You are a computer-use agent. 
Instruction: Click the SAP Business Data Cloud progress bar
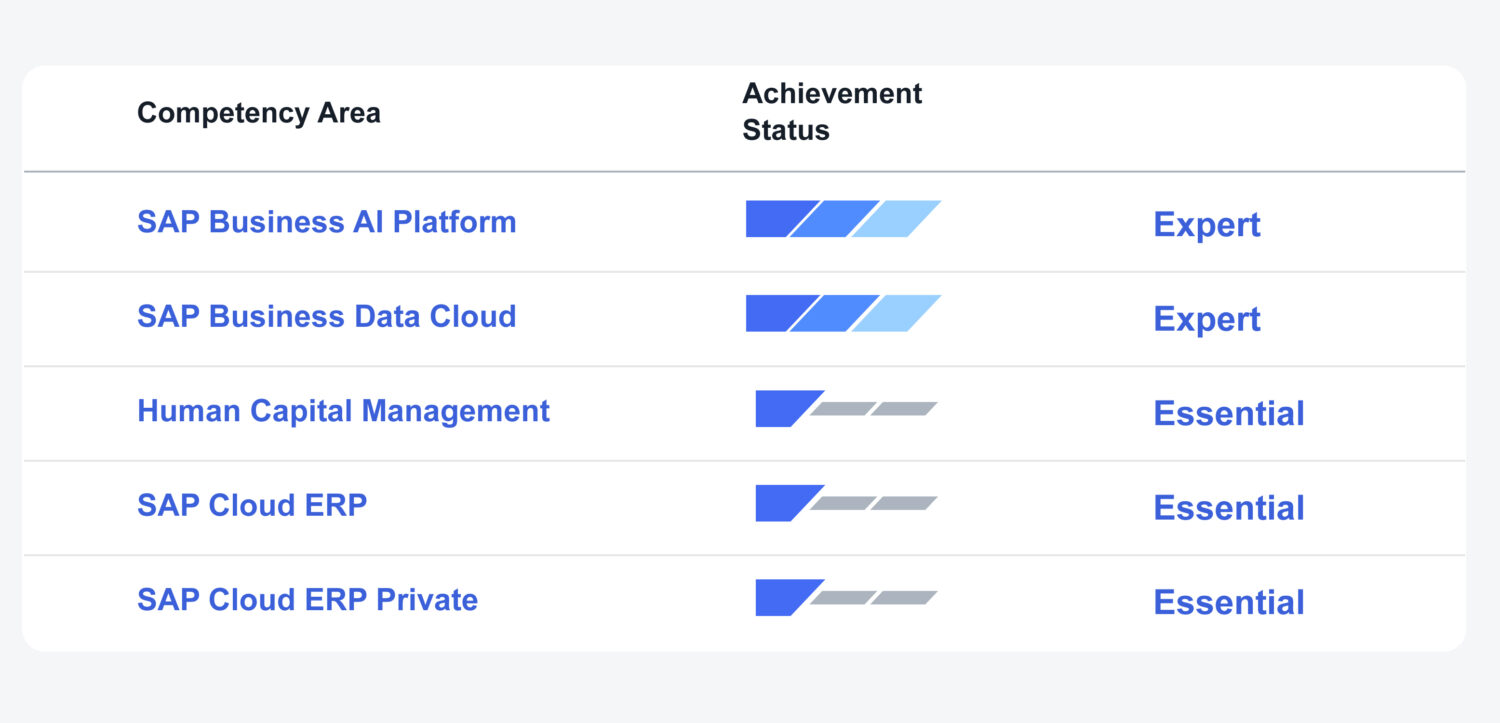pyautogui.click(x=843, y=313)
